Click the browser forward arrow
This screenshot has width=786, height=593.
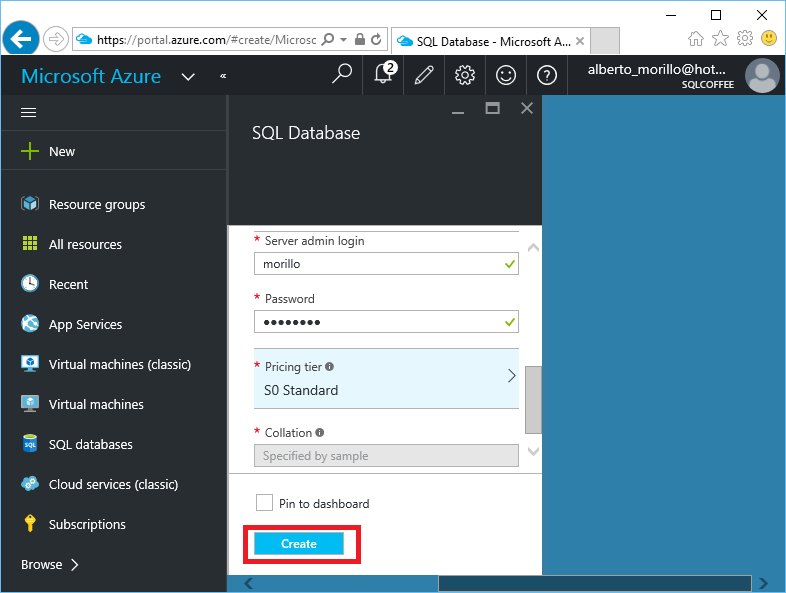click(x=55, y=39)
